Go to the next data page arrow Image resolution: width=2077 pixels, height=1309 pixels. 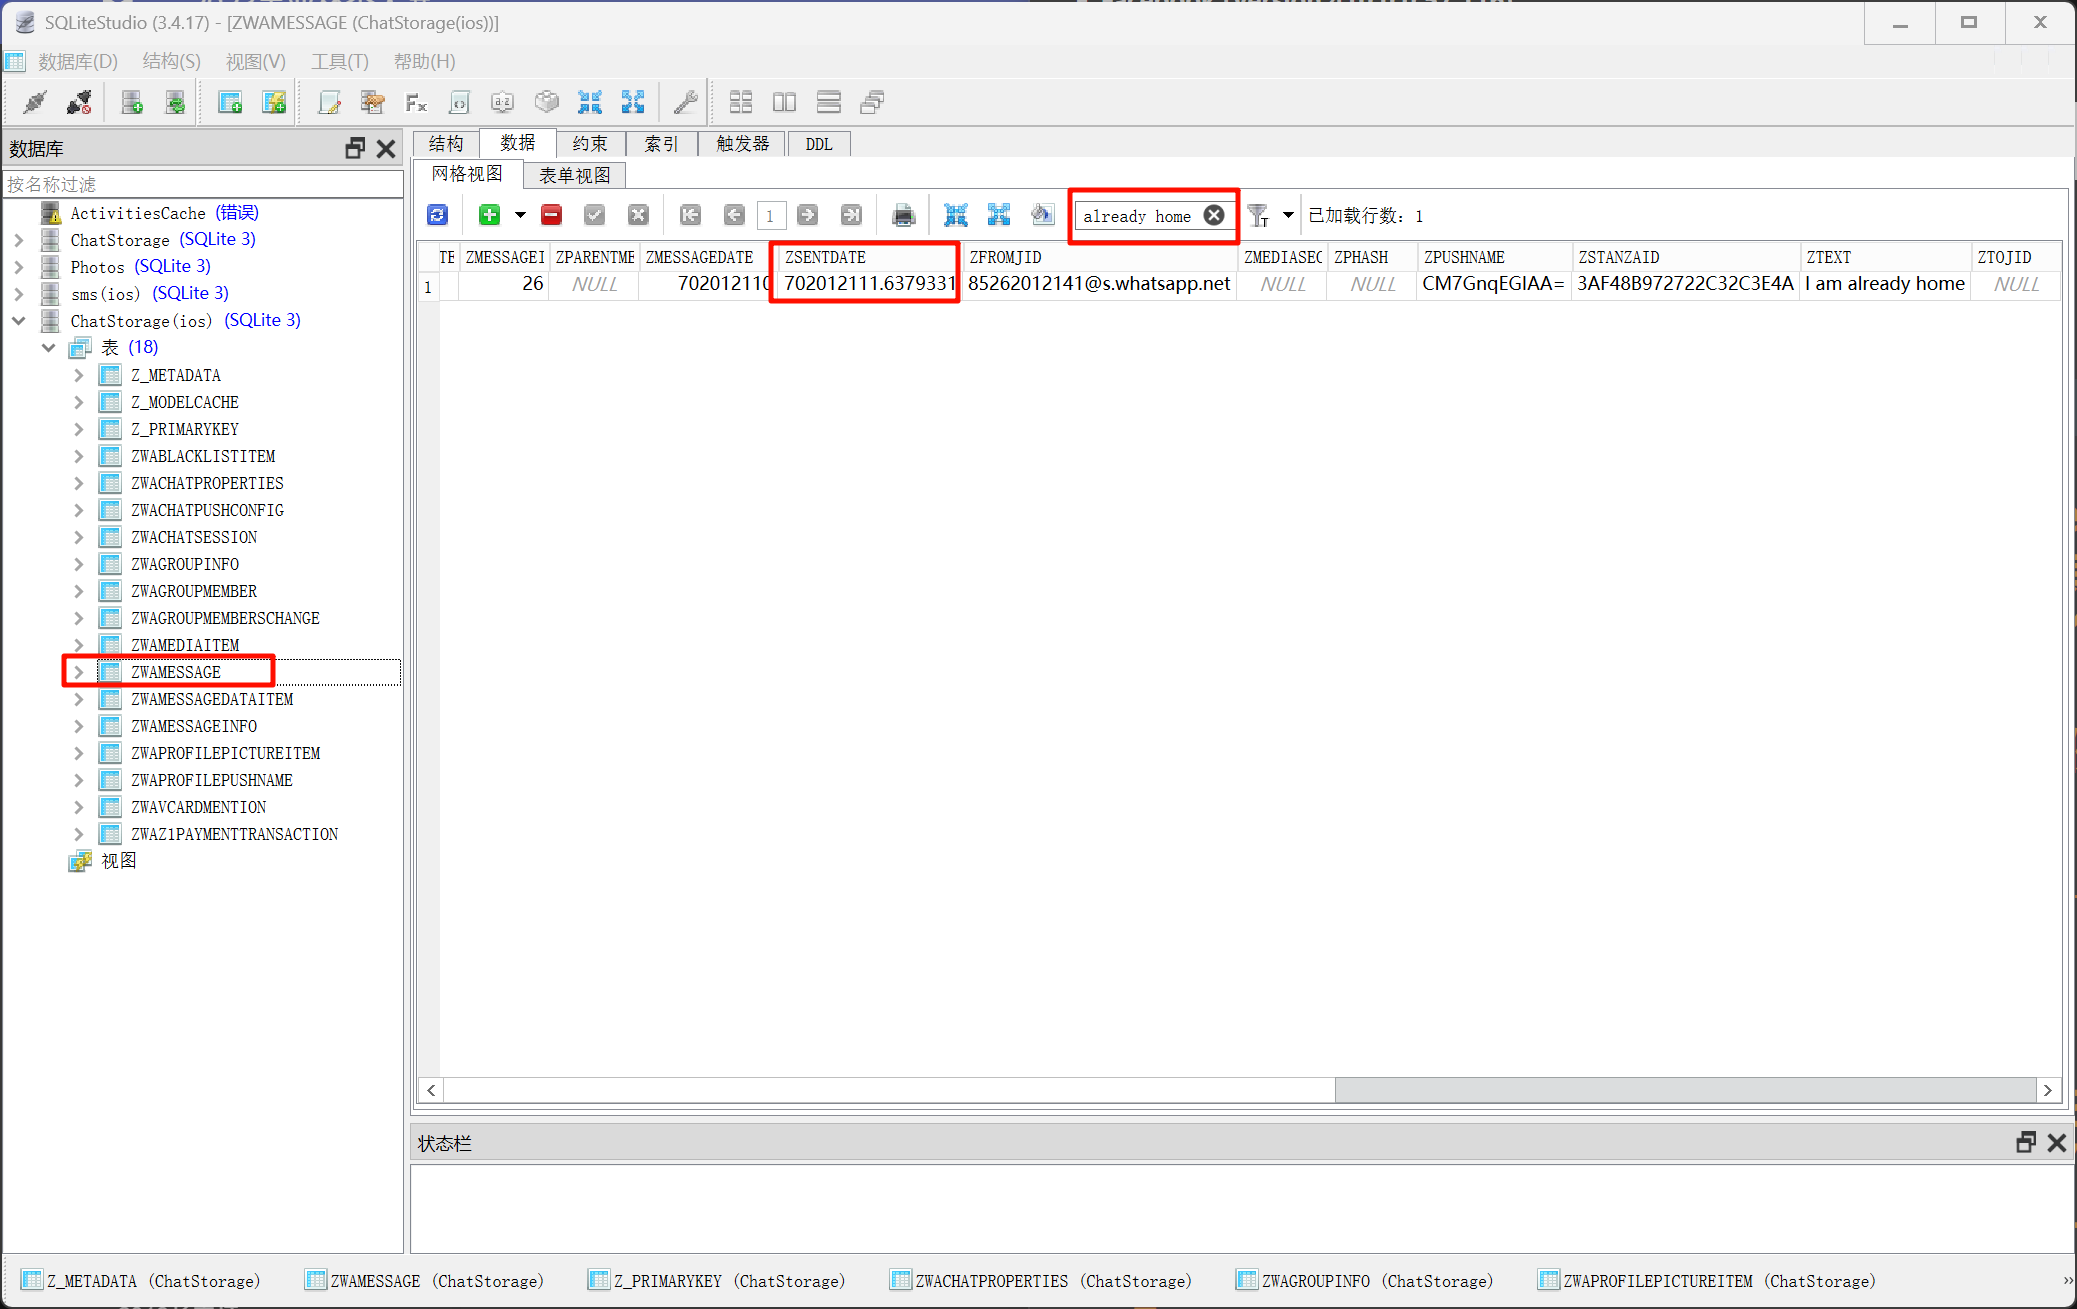click(807, 215)
